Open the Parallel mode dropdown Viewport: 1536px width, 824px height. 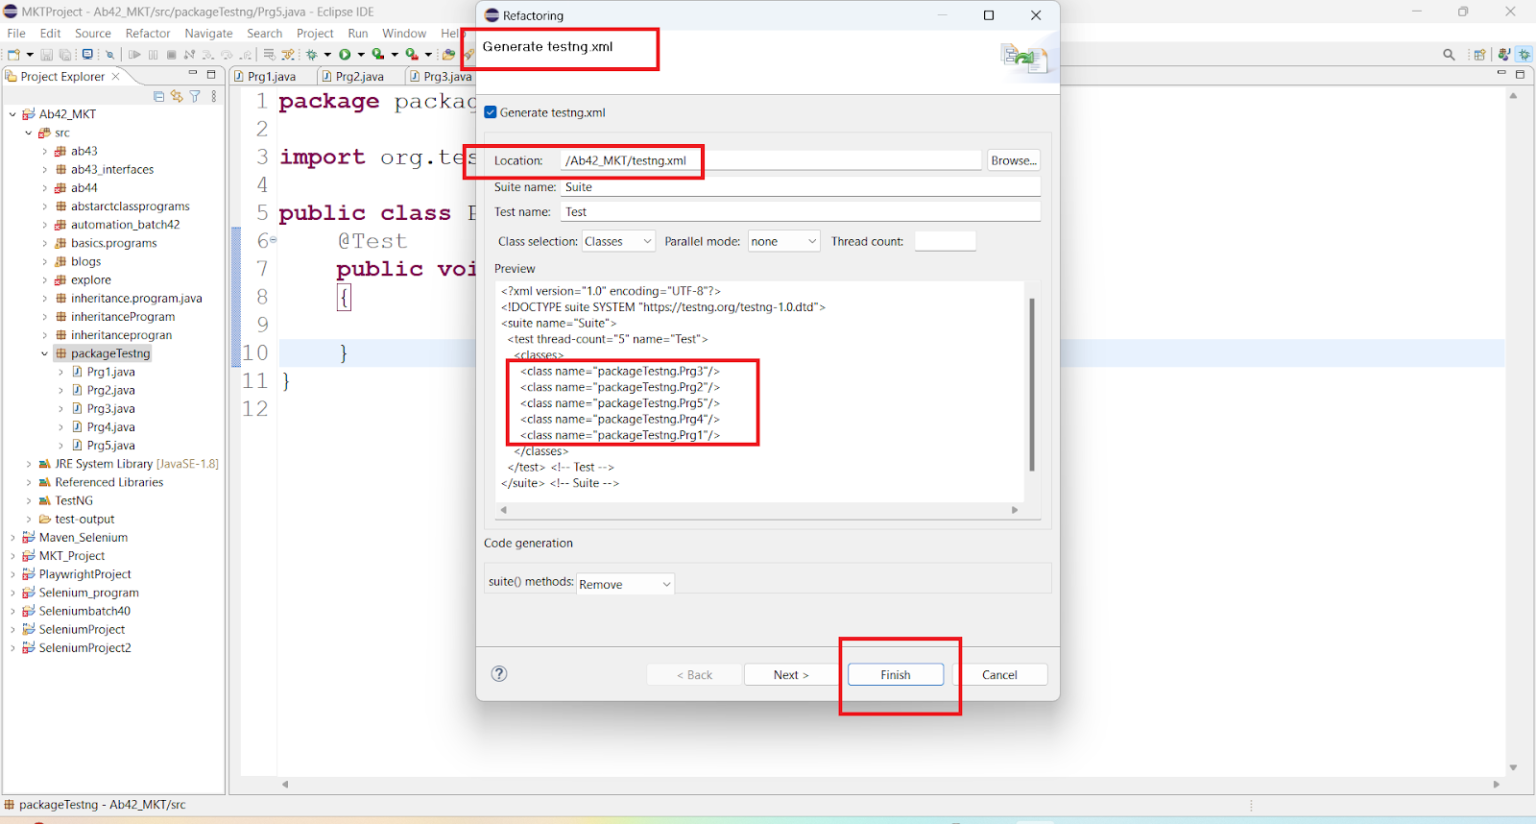784,241
